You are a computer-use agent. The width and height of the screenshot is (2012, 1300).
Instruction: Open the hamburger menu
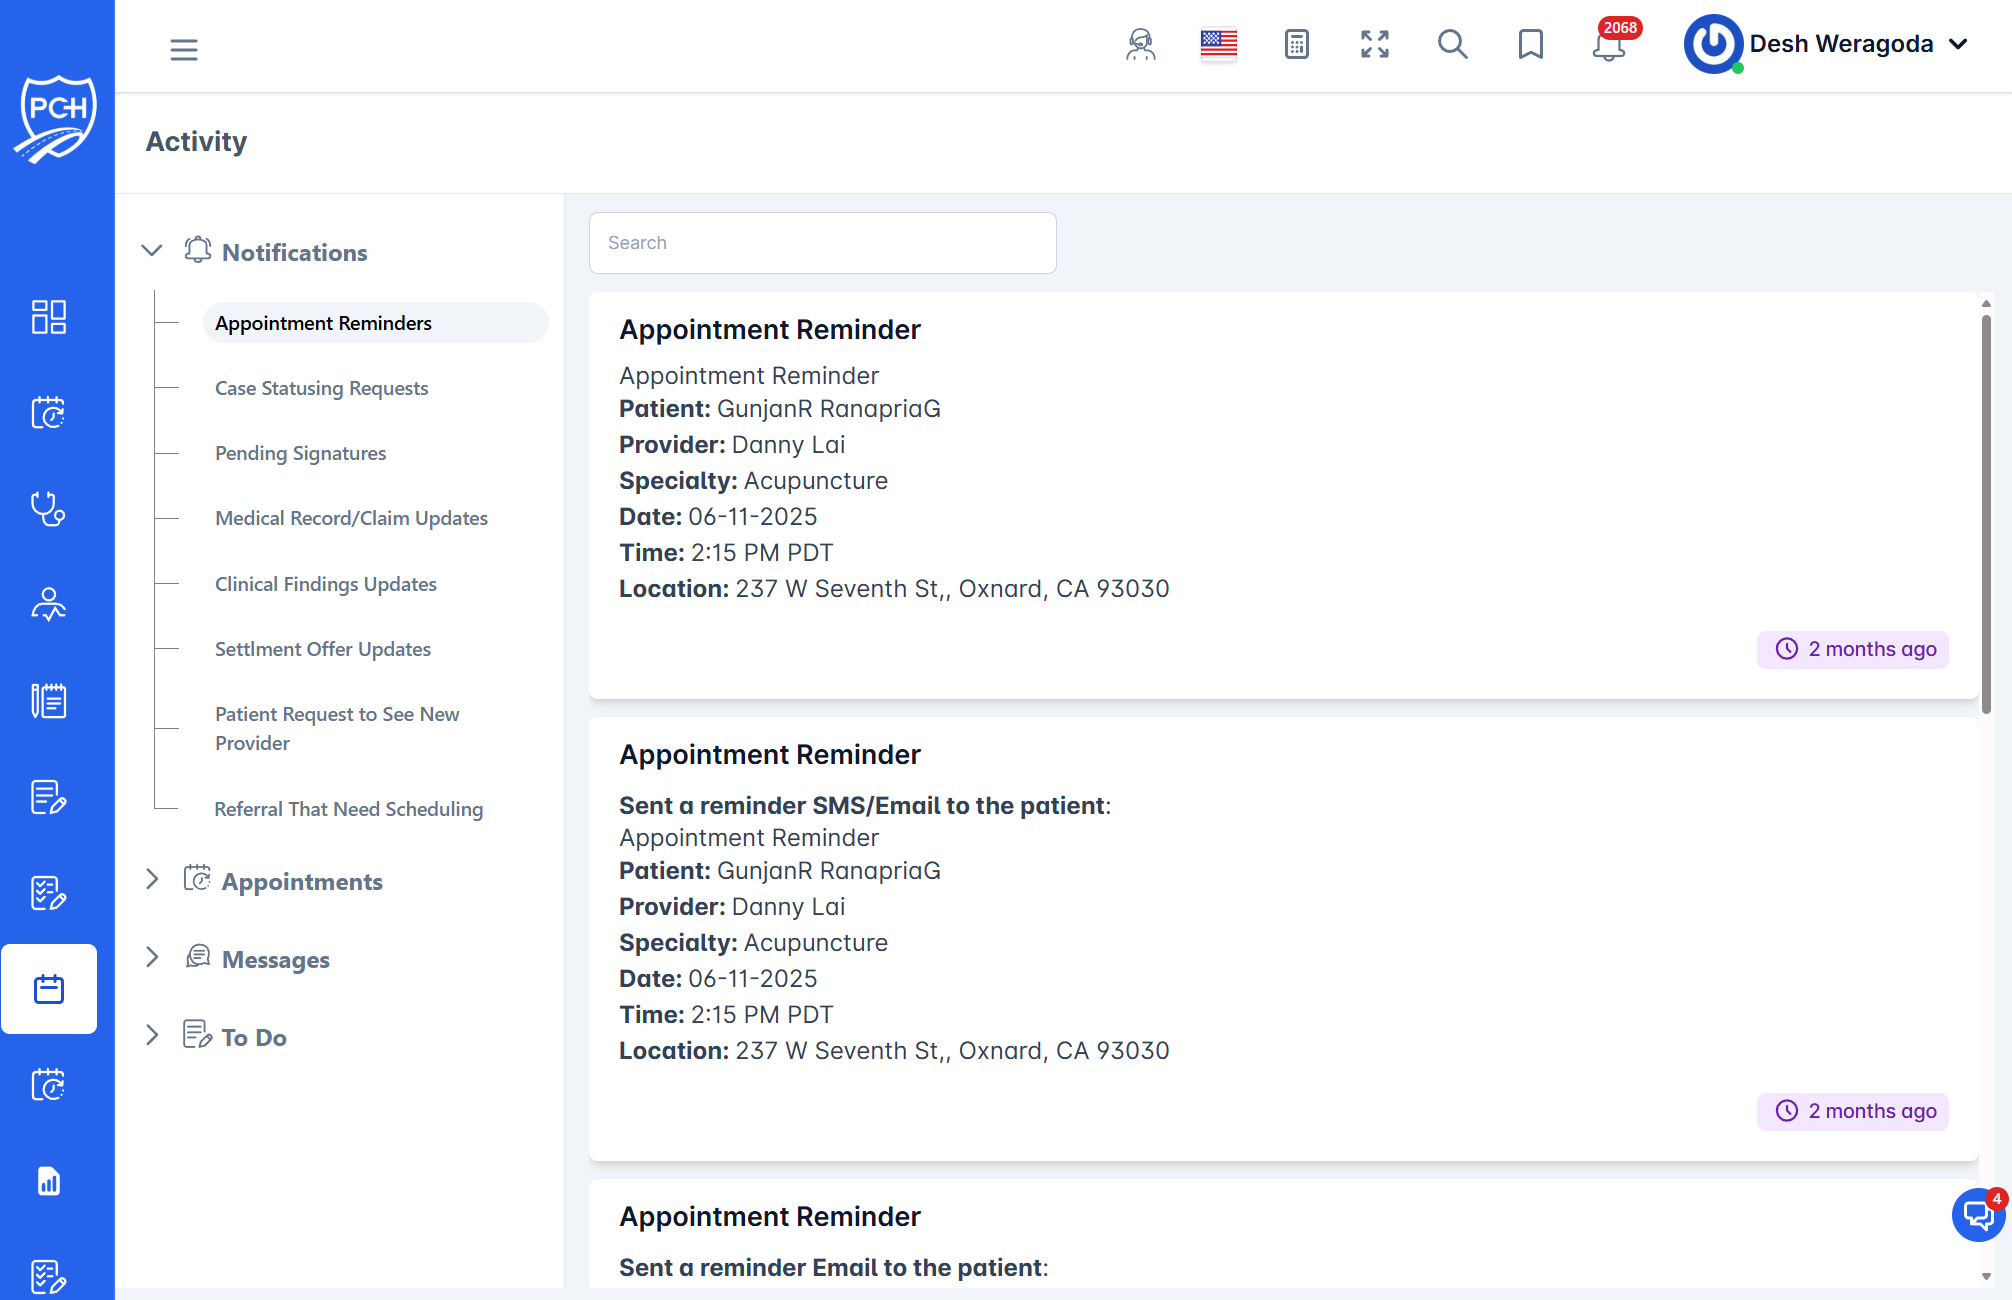point(184,49)
